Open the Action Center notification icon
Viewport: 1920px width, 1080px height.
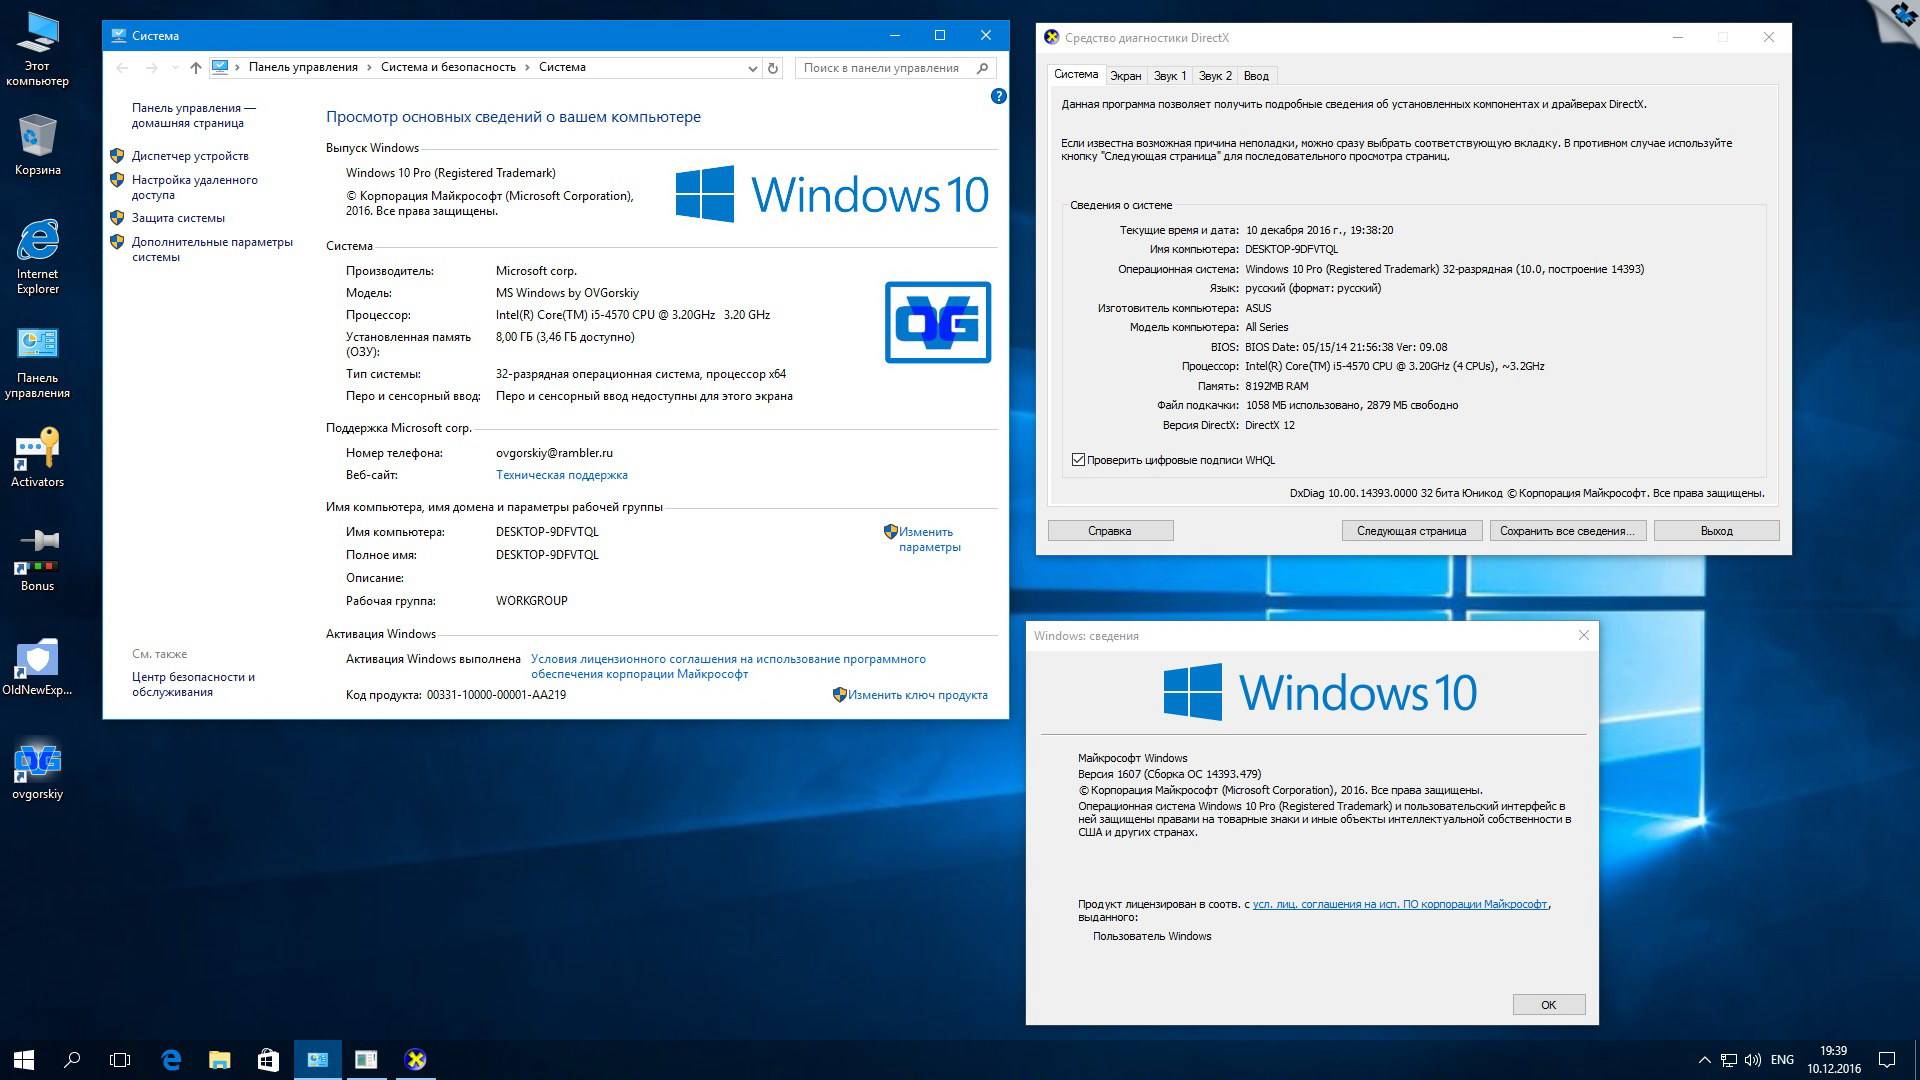(x=1887, y=1060)
